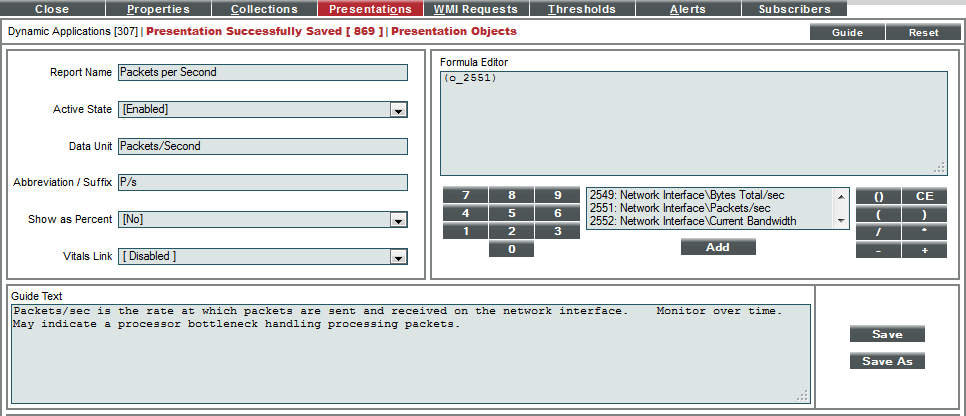The image size is (966, 416).
Task: Click the Reset button
Action: (x=923, y=32)
